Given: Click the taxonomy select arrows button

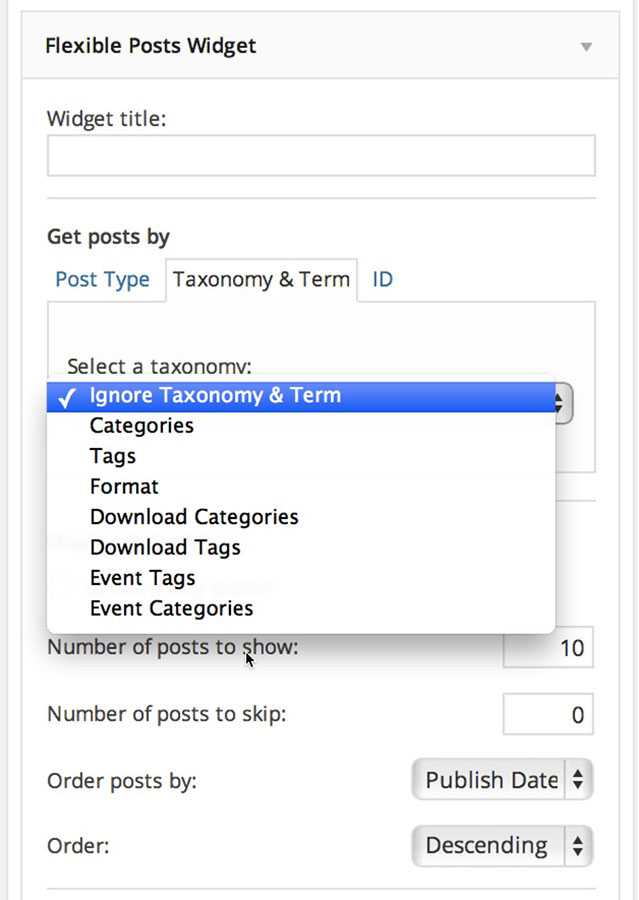Looking at the screenshot, I should point(562,402).
